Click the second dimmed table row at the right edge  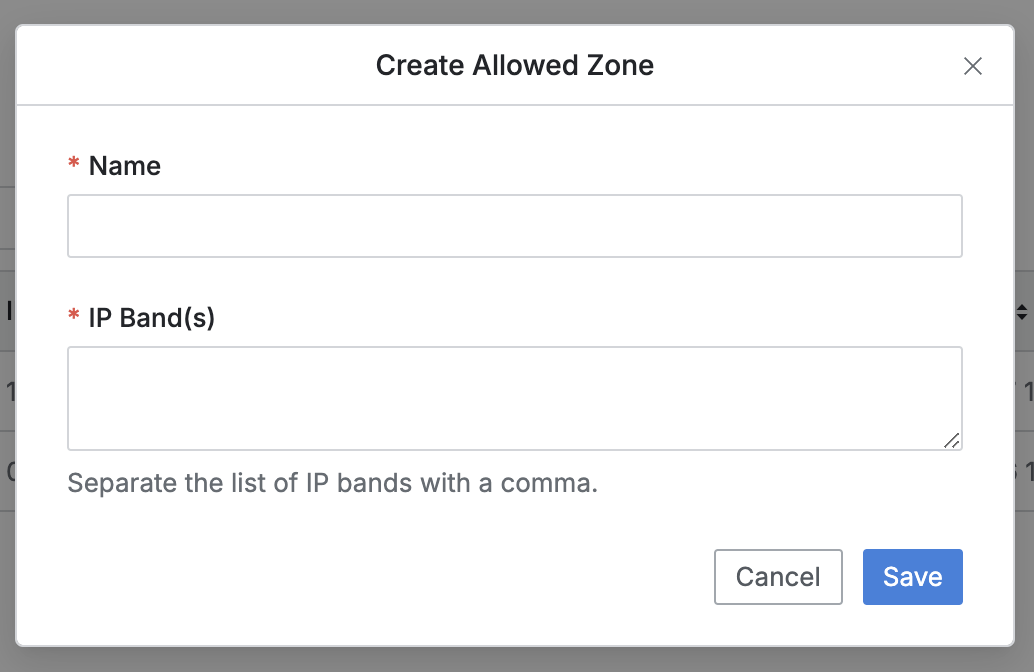[1024, 471]
